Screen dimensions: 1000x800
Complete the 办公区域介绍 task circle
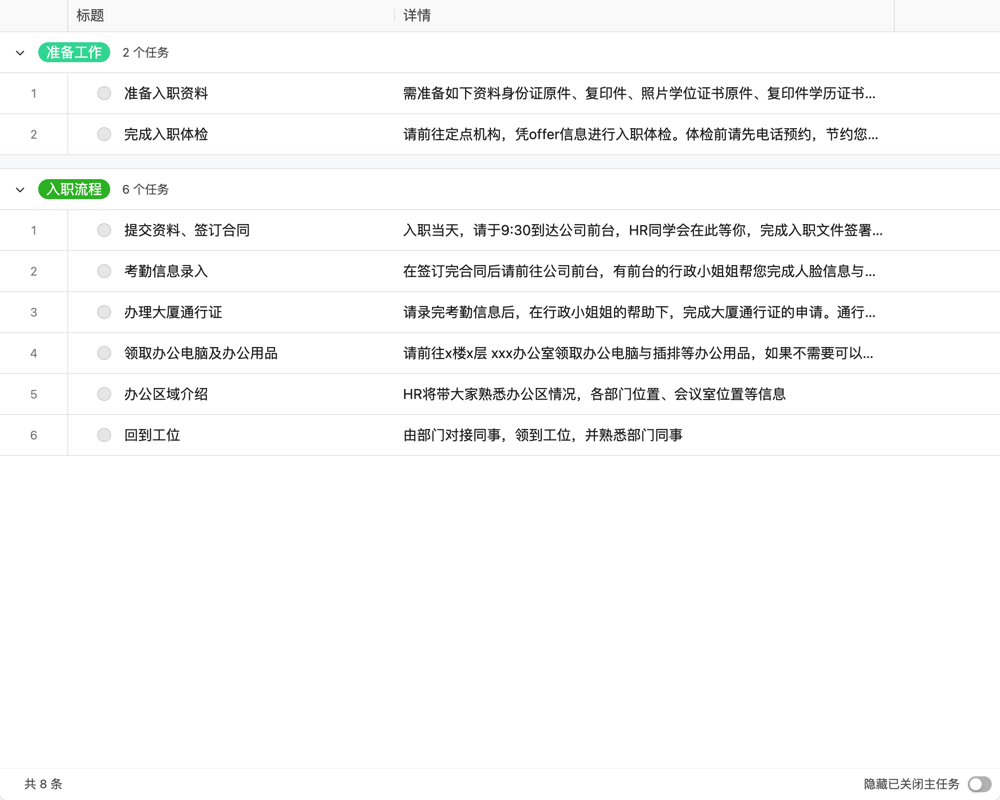(x=103, y=394)
